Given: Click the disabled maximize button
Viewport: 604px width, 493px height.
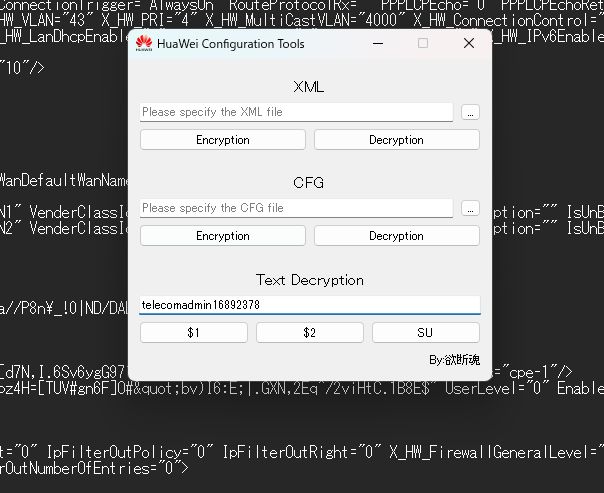Looking at the screenshot, I should [423, 43].
